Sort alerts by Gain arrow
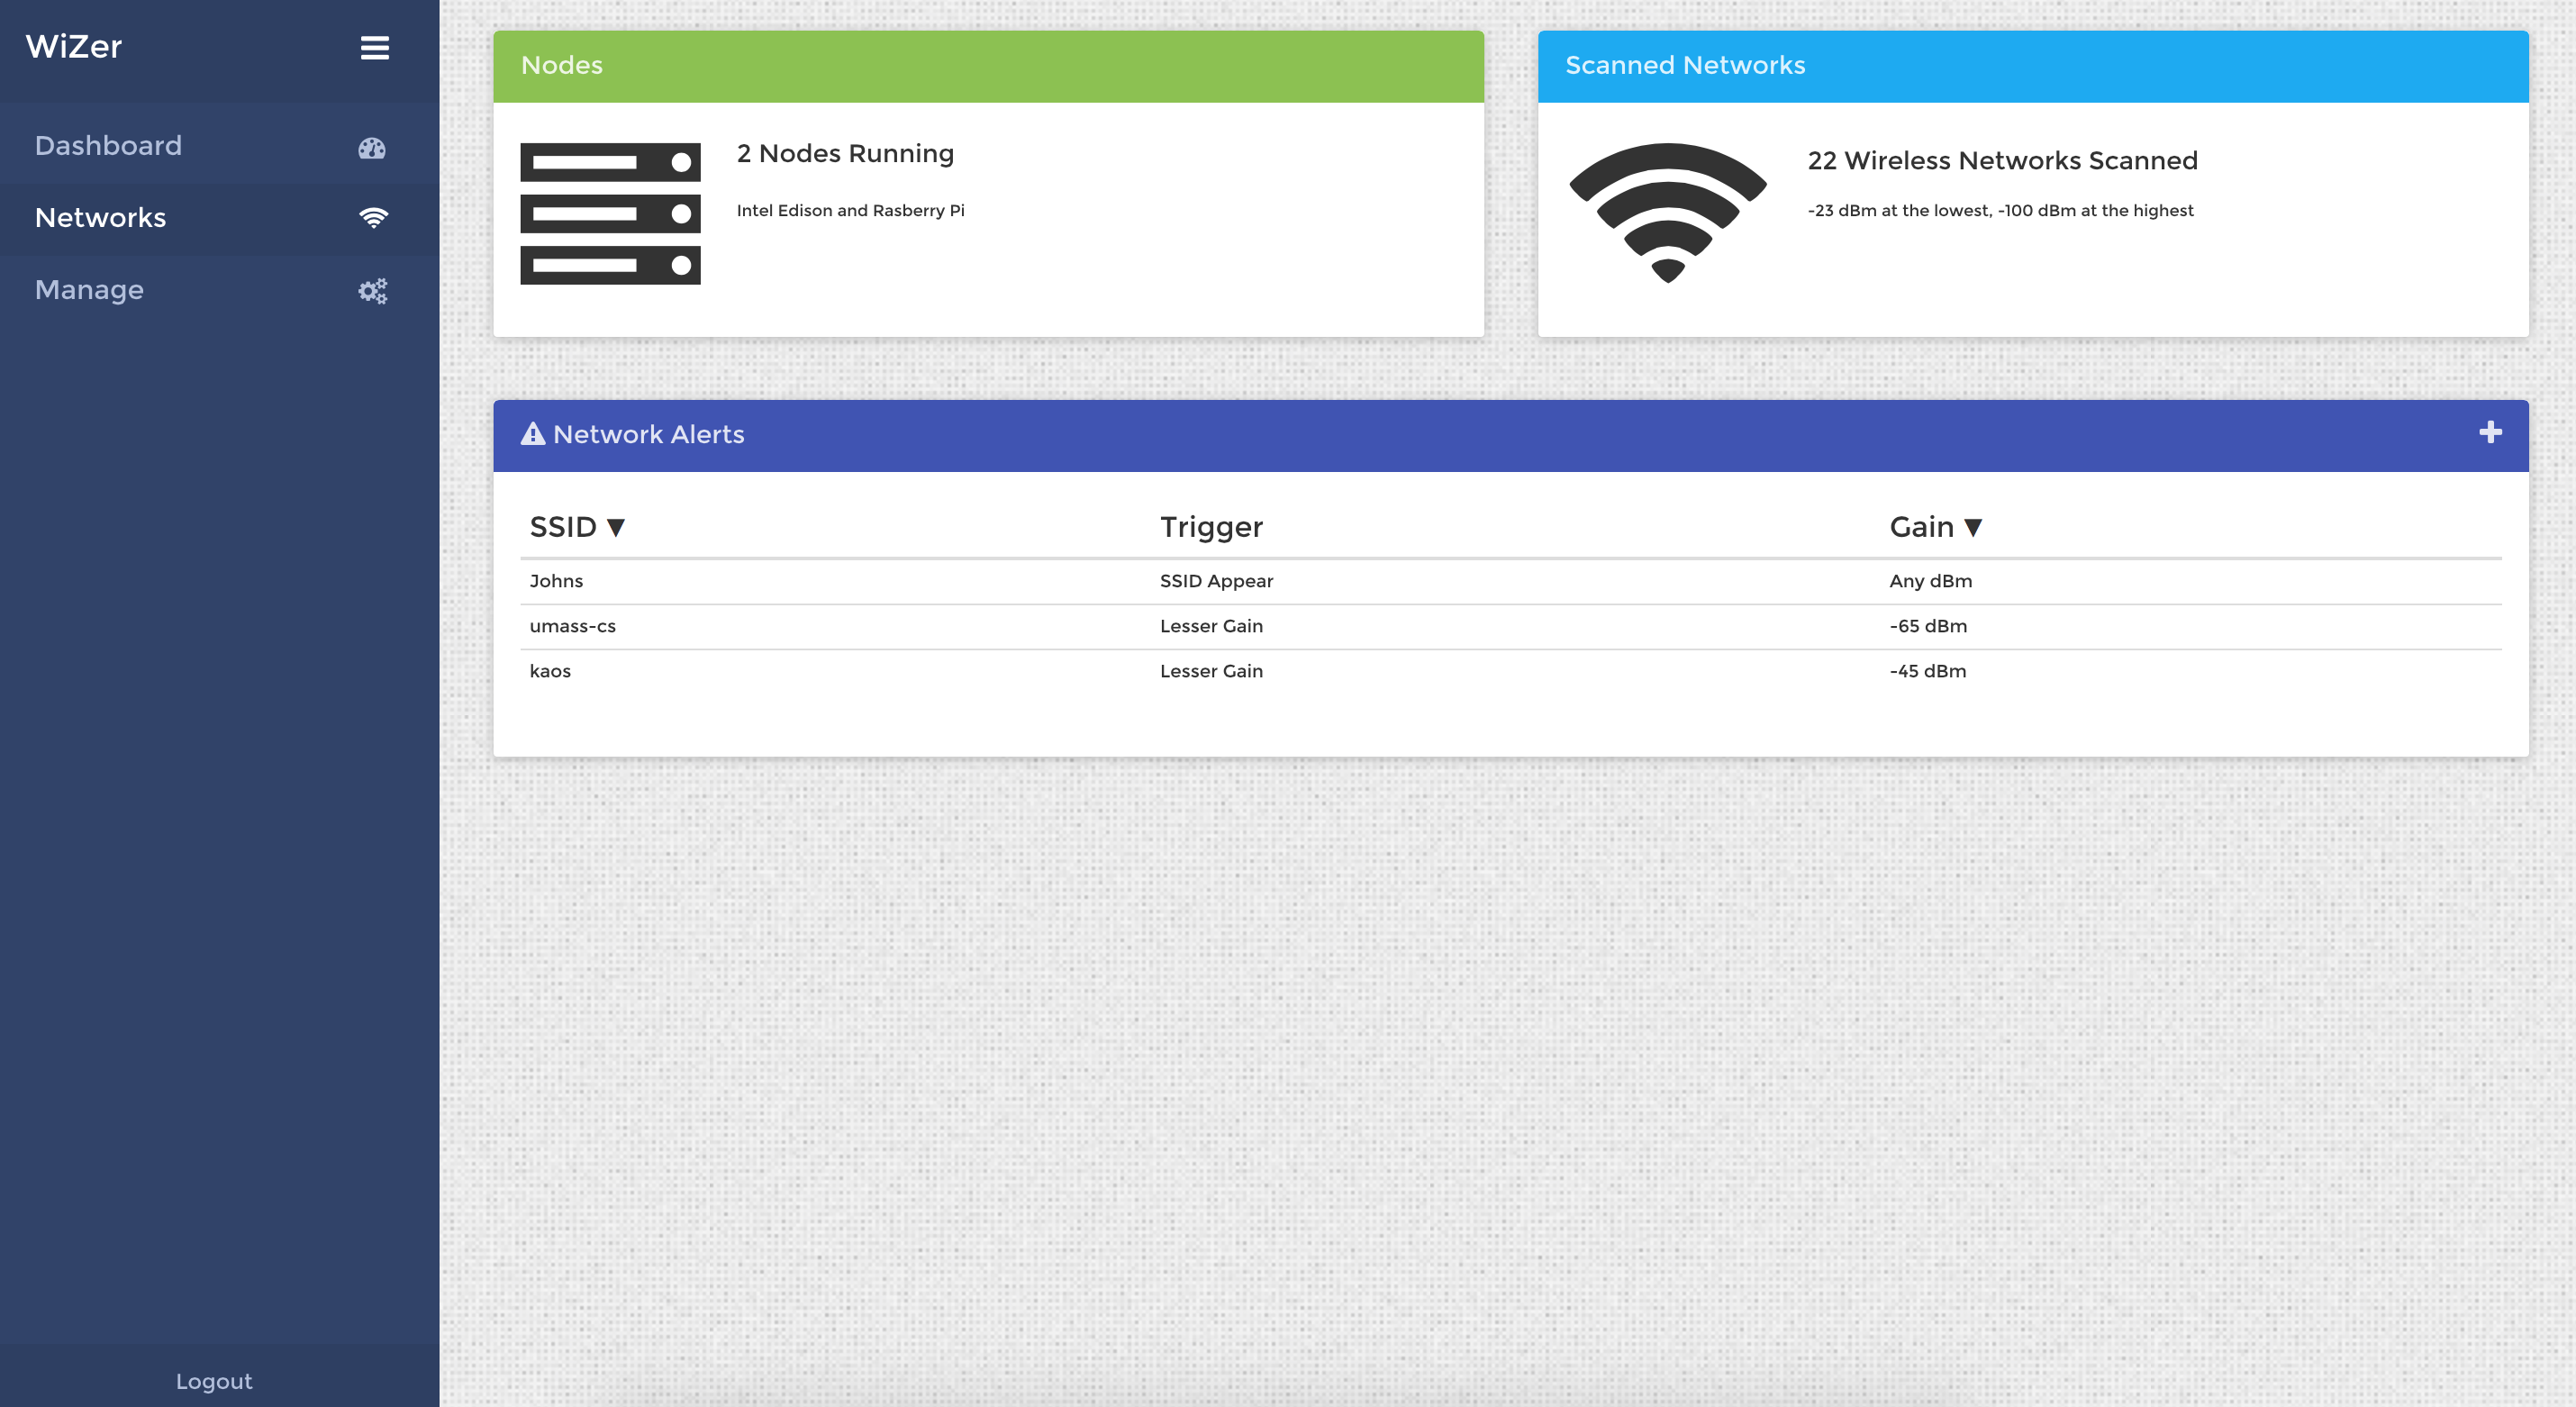 (x=1972, y=528)
